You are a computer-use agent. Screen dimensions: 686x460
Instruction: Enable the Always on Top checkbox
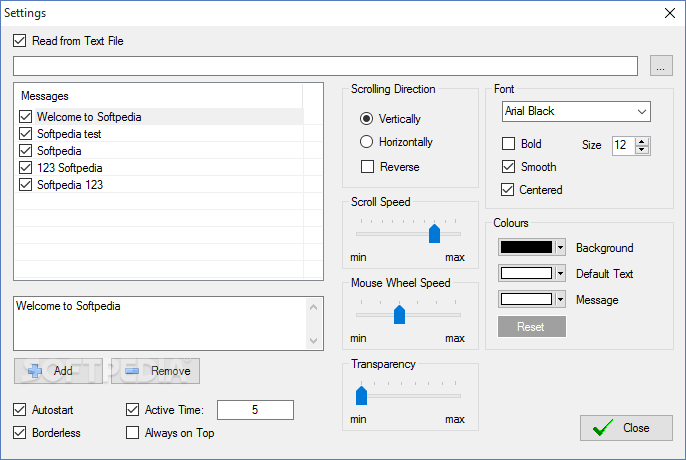(133, 433)
